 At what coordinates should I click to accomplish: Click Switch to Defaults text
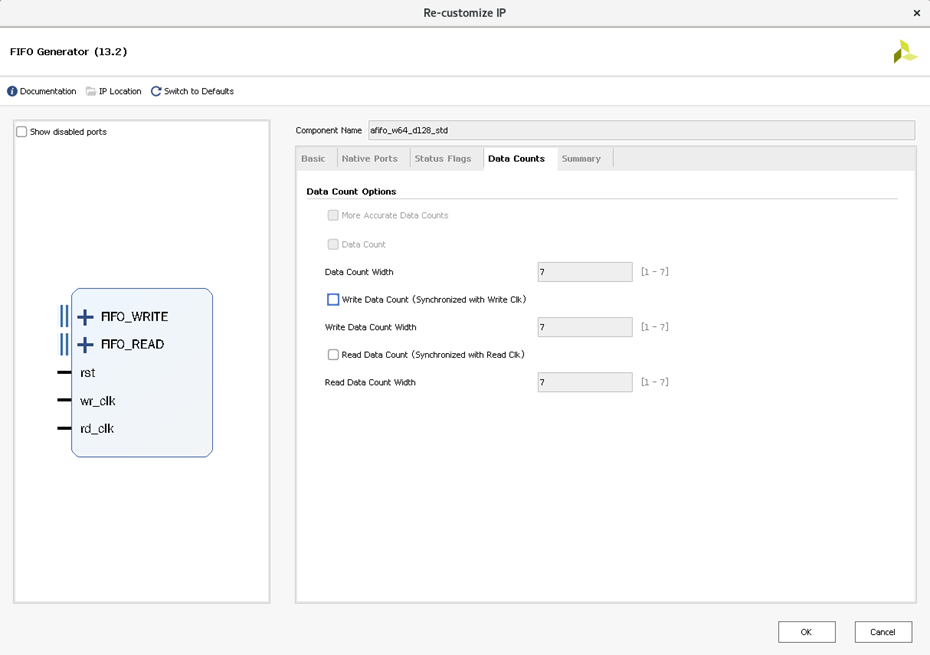199,91
